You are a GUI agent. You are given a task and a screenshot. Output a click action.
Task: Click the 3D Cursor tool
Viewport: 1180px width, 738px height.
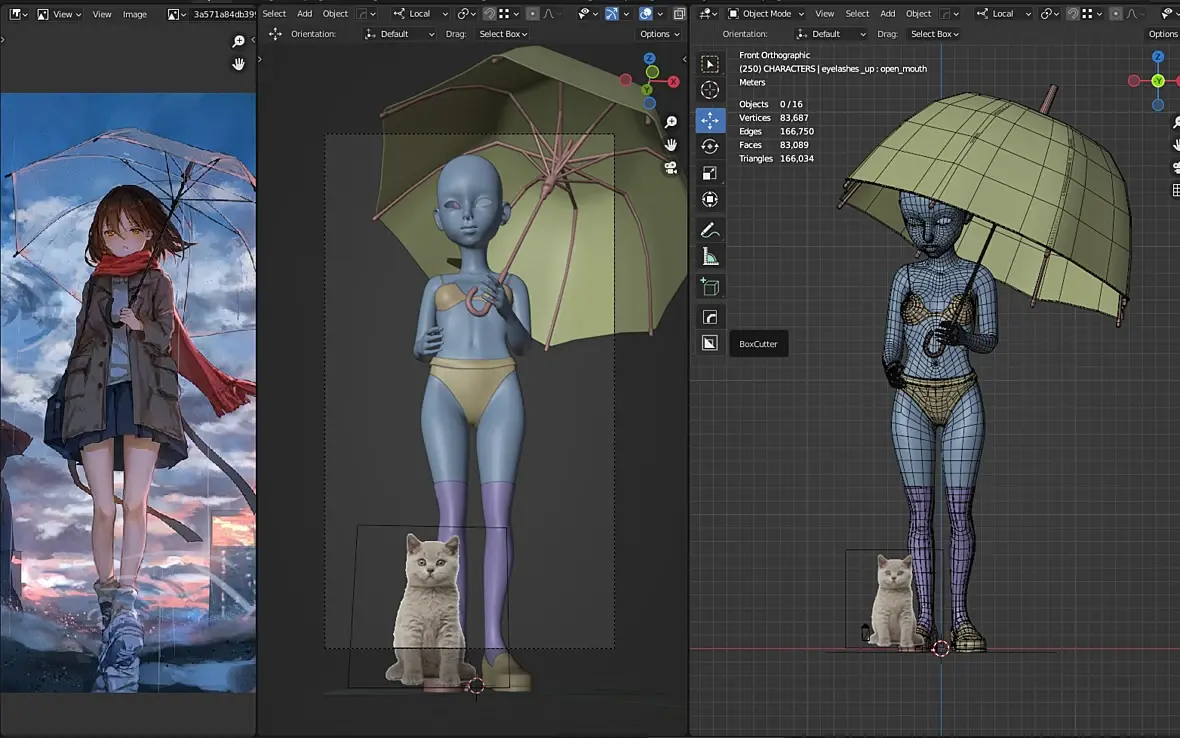[x=710, y=90]
